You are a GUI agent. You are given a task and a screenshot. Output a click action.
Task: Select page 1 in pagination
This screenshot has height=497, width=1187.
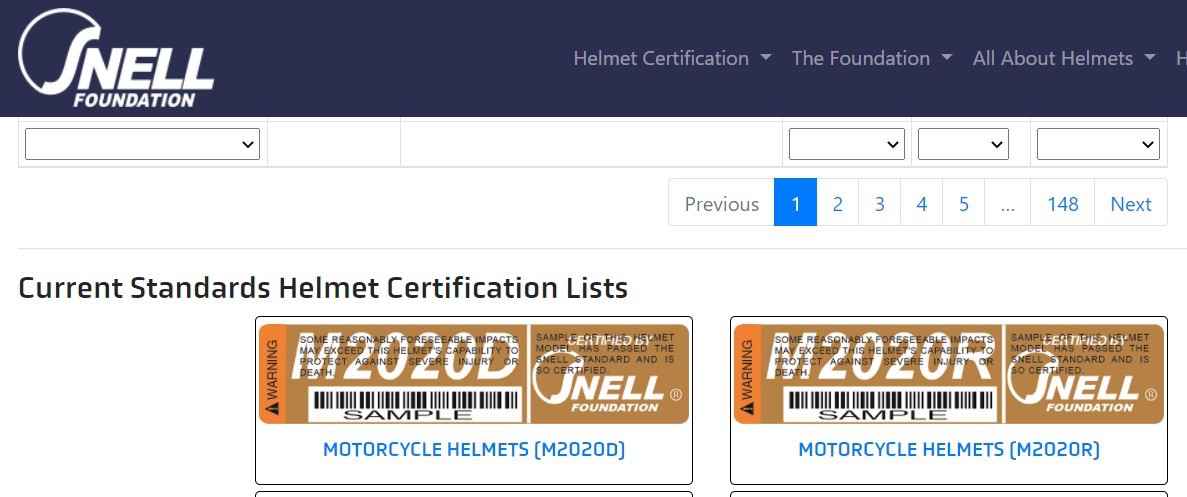[x=796, y=202]
